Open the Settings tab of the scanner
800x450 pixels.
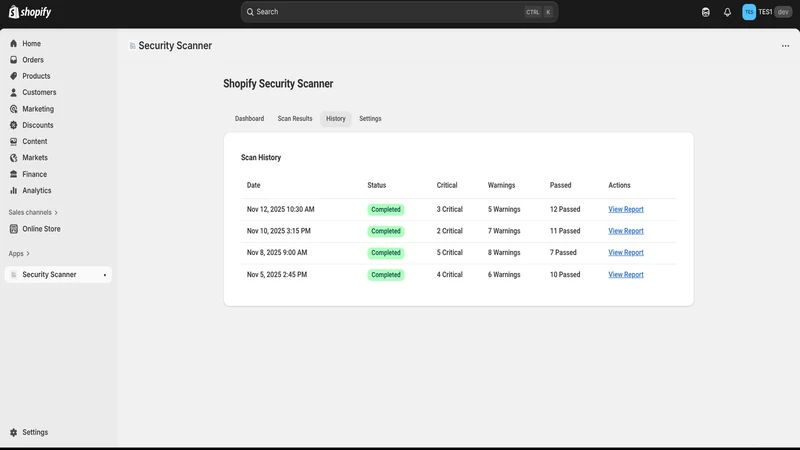point(370,118)
